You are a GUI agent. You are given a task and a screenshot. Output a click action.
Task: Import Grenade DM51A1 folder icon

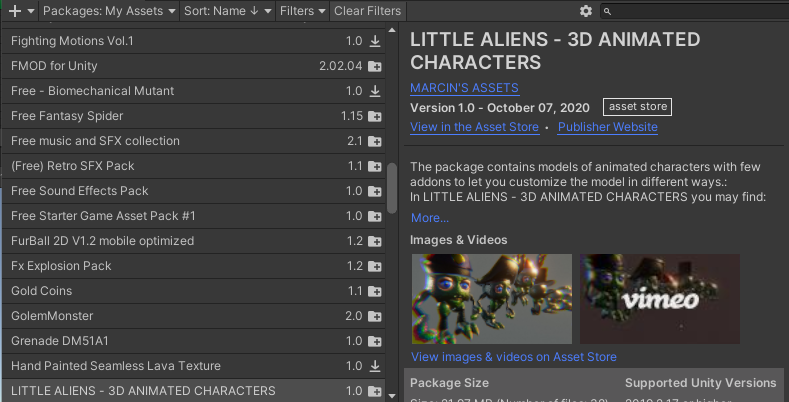(x=374, y=342)
